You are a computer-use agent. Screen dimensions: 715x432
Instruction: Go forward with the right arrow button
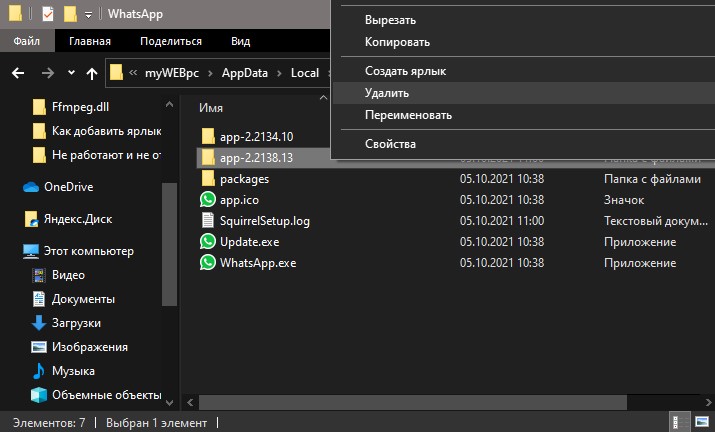click(x=48, y=73)
